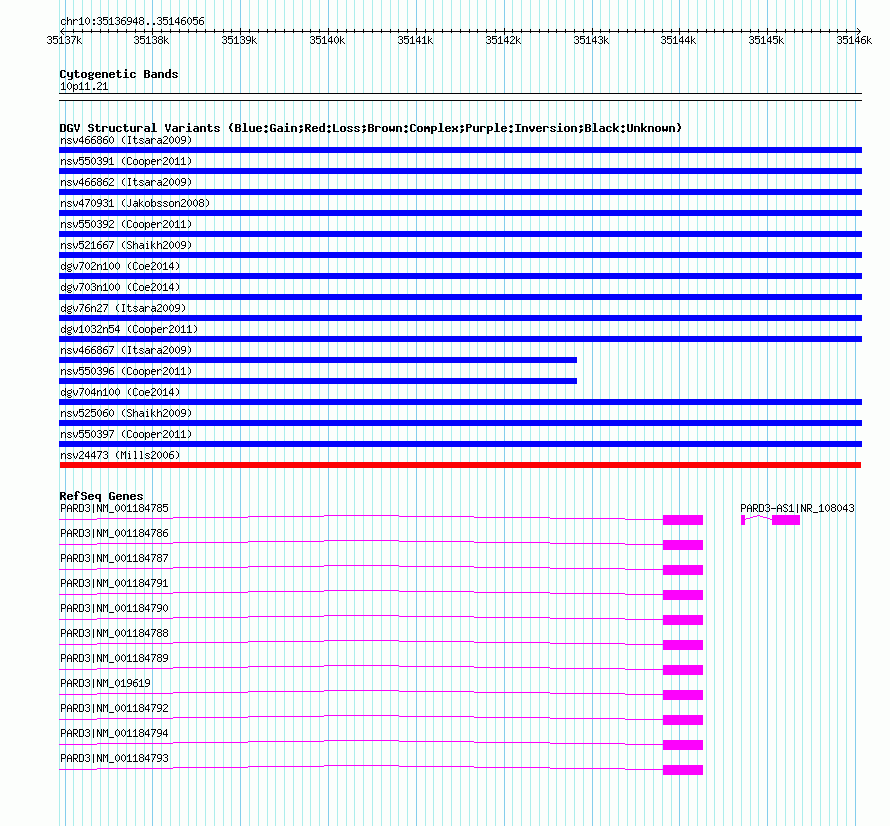The width and height of the screenshot is (890, 826).
Task: Click the 10p11.21 band label
Action: coord(84,86)
